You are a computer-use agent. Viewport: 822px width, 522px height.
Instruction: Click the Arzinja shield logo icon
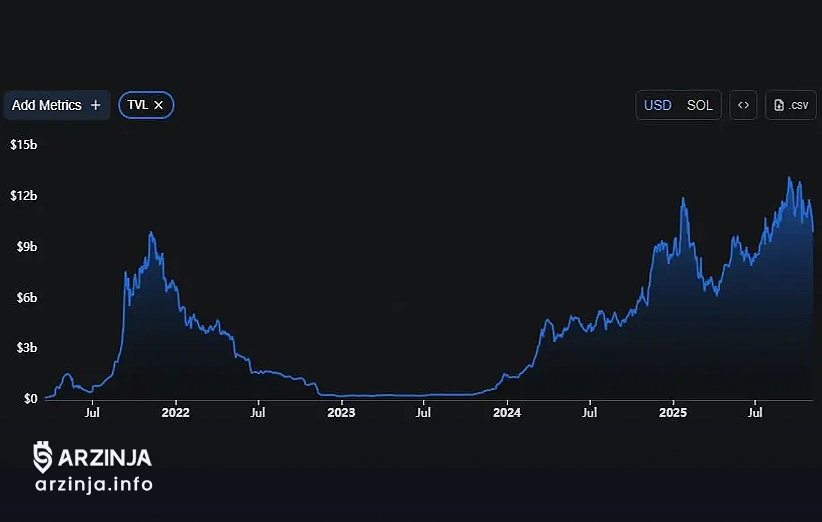click(43, 457)
